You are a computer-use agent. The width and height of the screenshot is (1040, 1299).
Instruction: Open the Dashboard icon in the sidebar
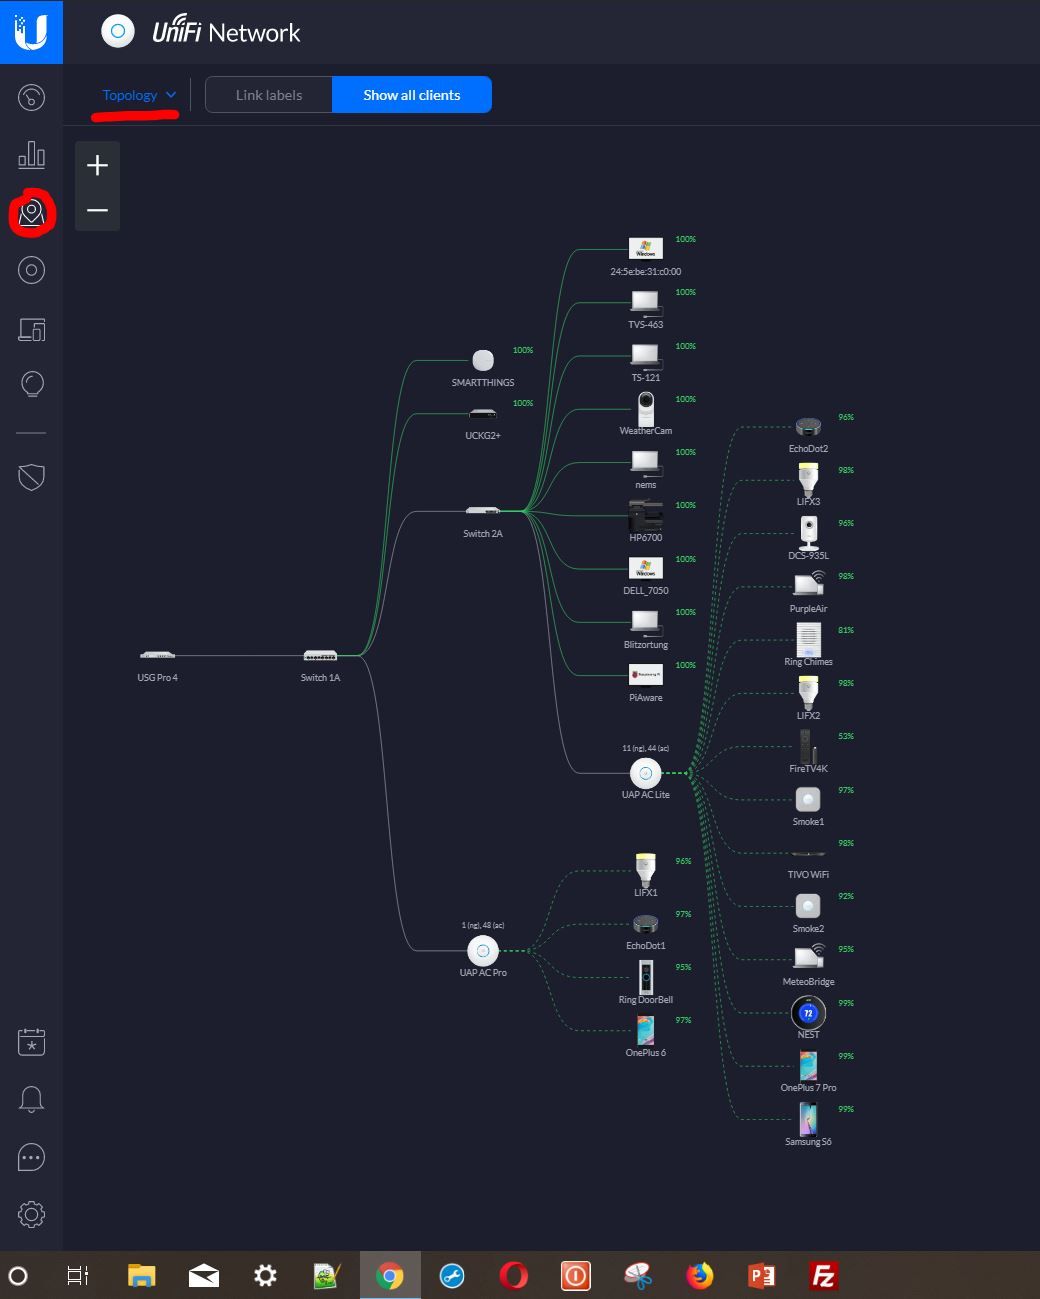pyautogui.click(x=31, y=97)
